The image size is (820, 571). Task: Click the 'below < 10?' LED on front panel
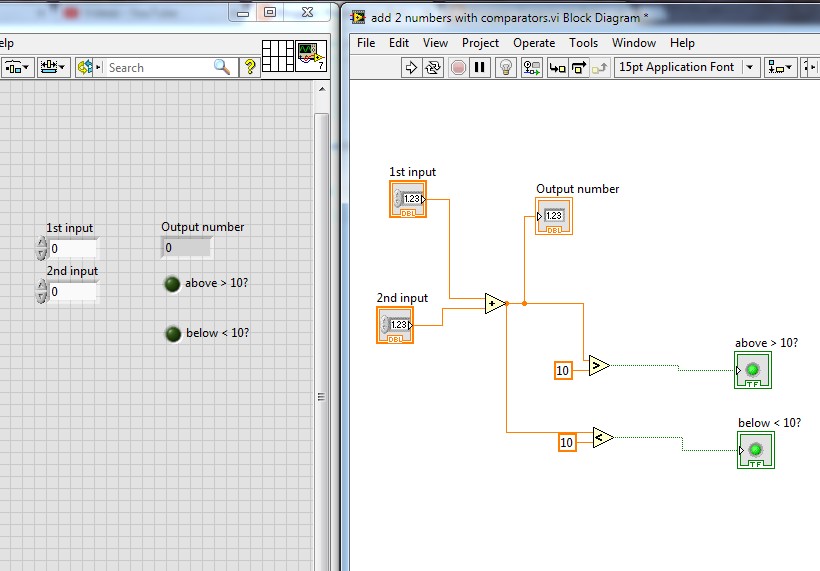pyautogui.click(x=173, y=333)
